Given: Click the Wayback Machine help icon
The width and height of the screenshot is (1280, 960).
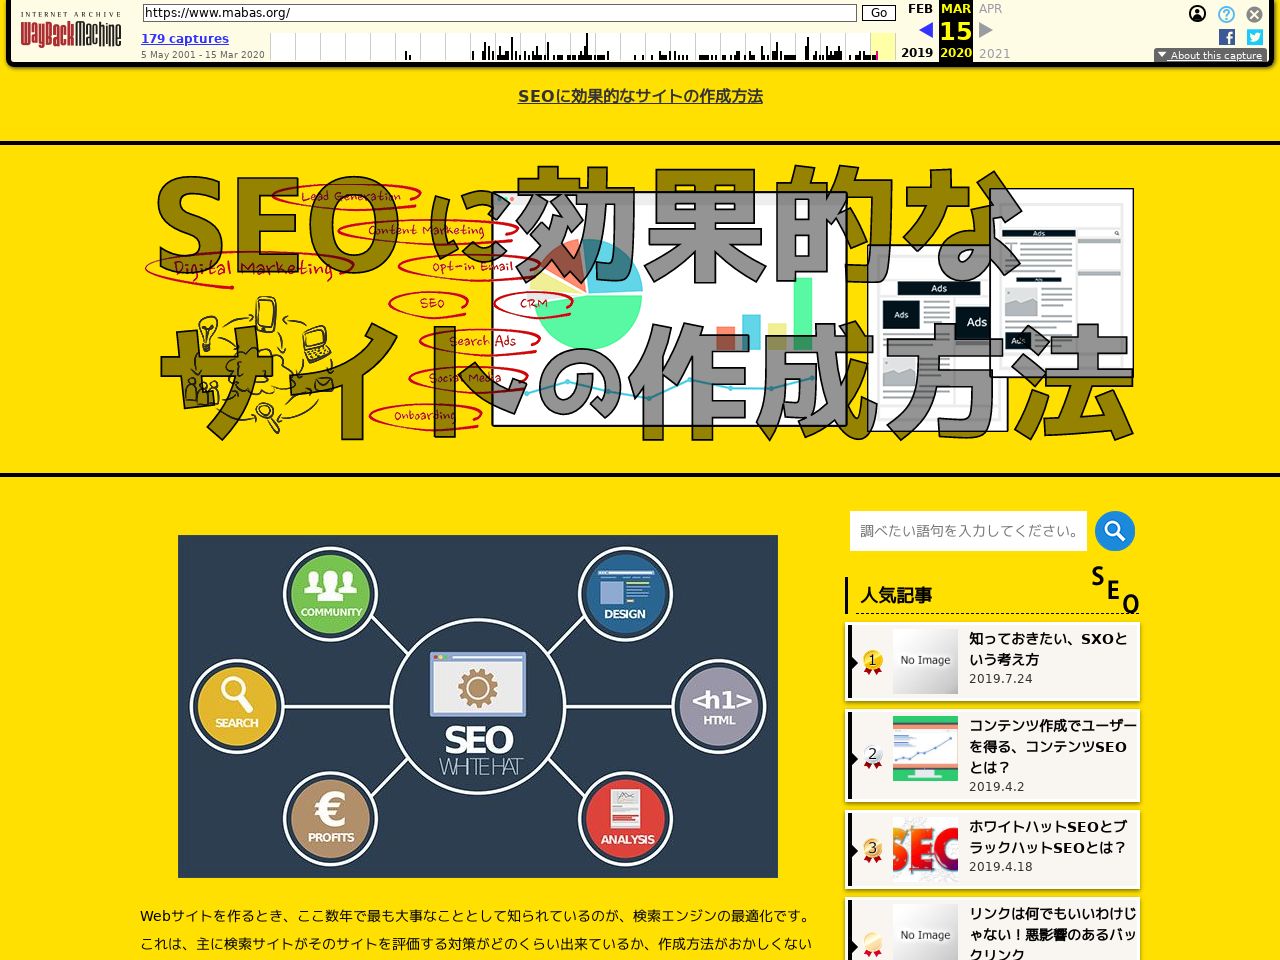Looking at the screenshot, I should (x=1226, y=14).
